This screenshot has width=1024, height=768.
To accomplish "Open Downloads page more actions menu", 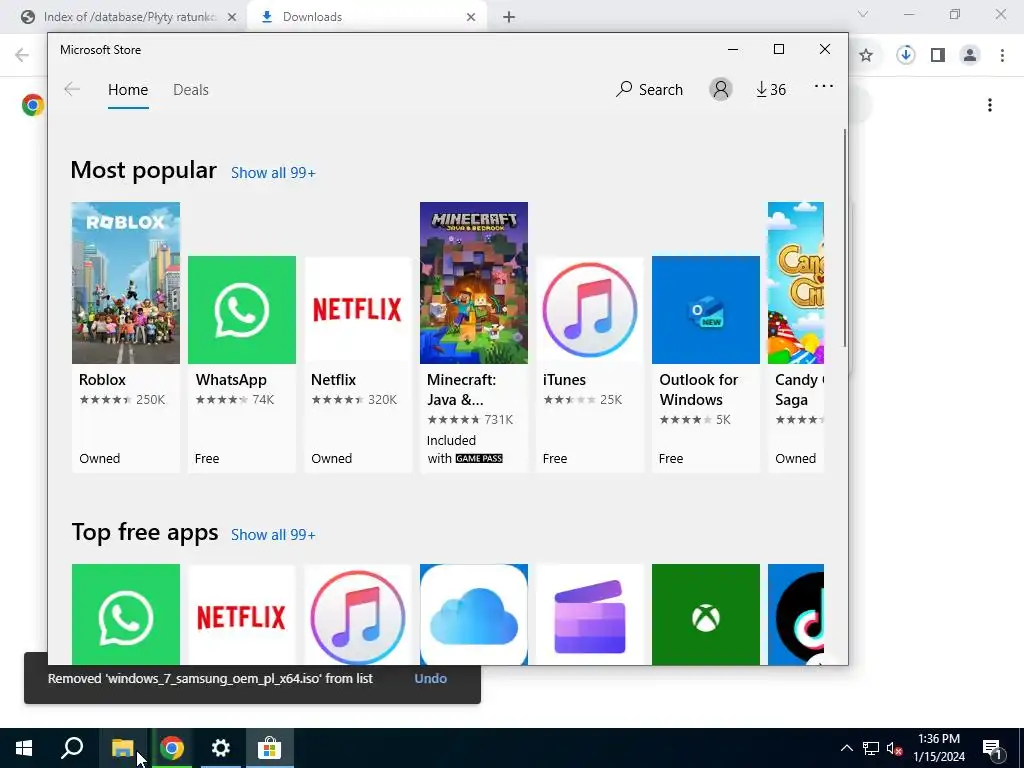I will pyautogui.click(x=990, y=105).
